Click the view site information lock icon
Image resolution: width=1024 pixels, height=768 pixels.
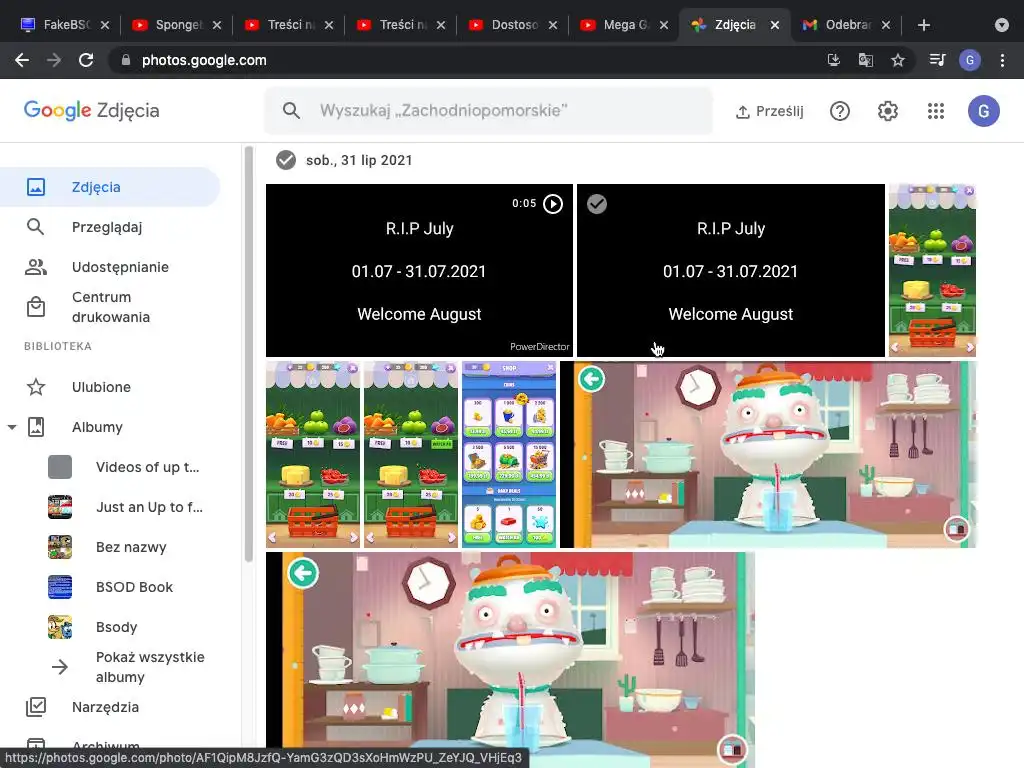[126, 60]
